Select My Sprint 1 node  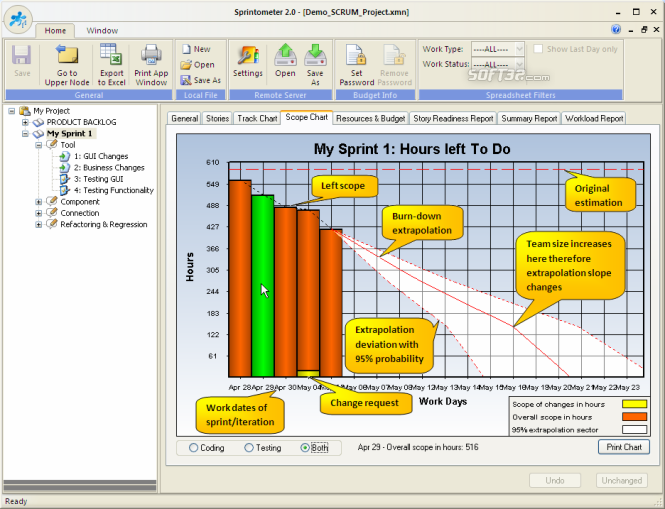pyautogui.click(x=70, y=133)
